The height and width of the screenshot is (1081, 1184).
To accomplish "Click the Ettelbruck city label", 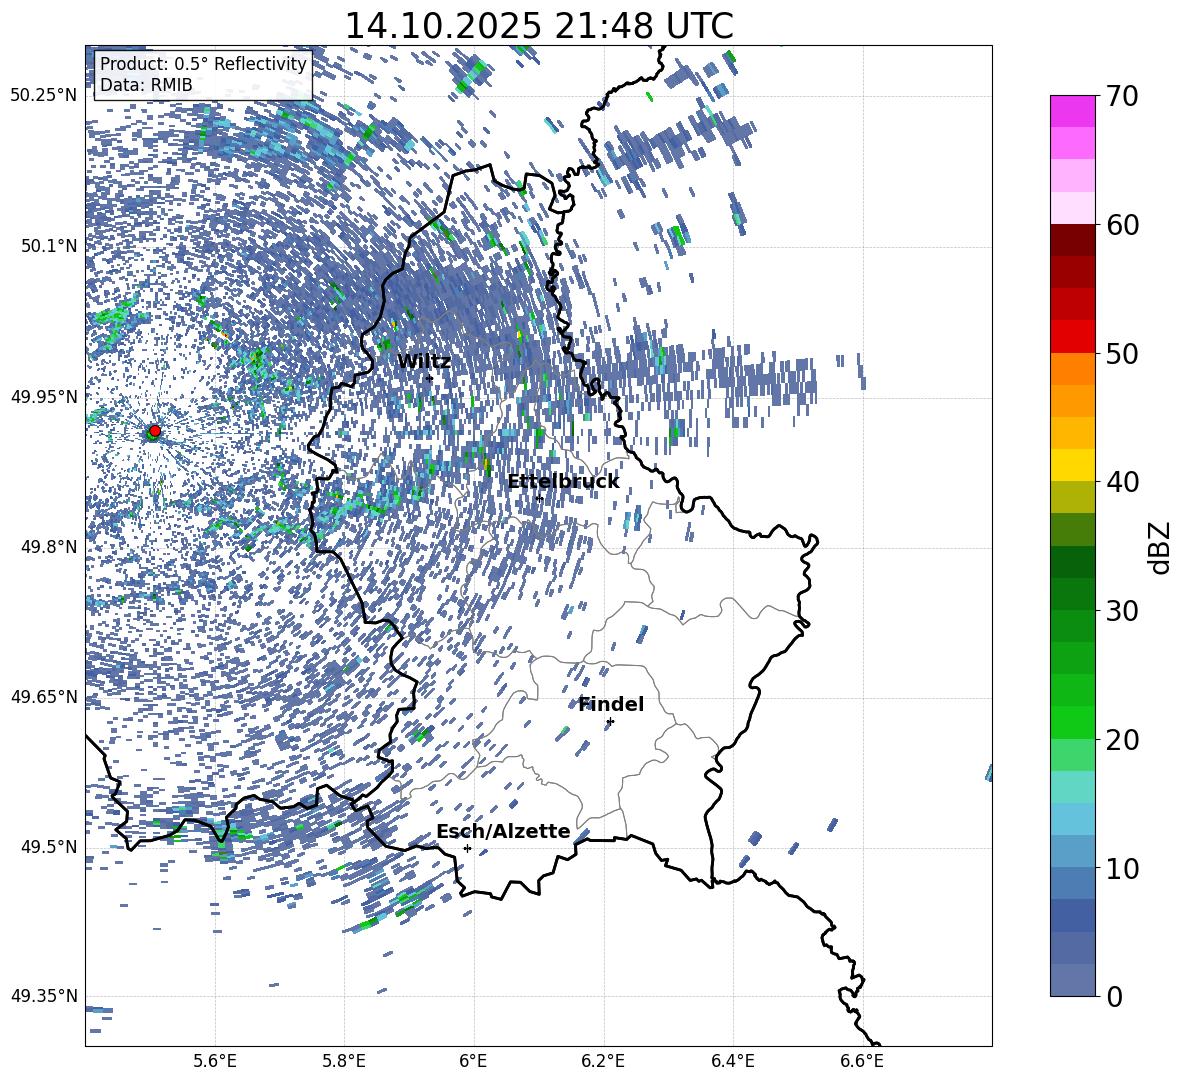I will [563, 482].
